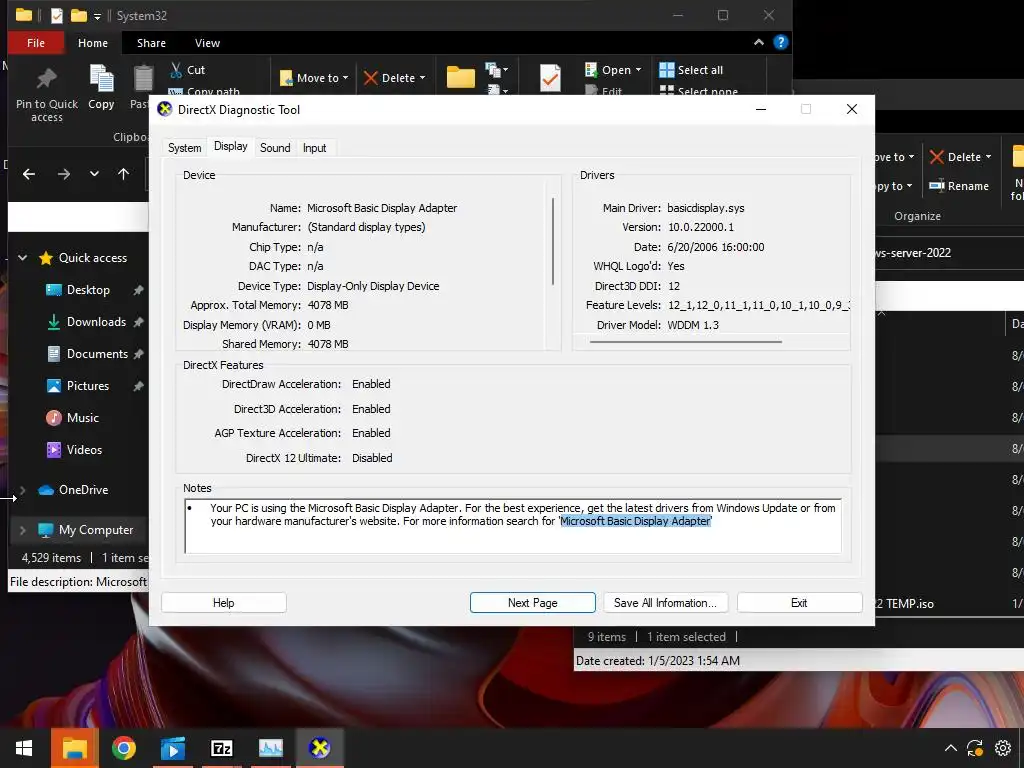Exit the DirectX Diagnostic Tool
The width and height of the screenshot is (1024, 768).
(799, 603)
